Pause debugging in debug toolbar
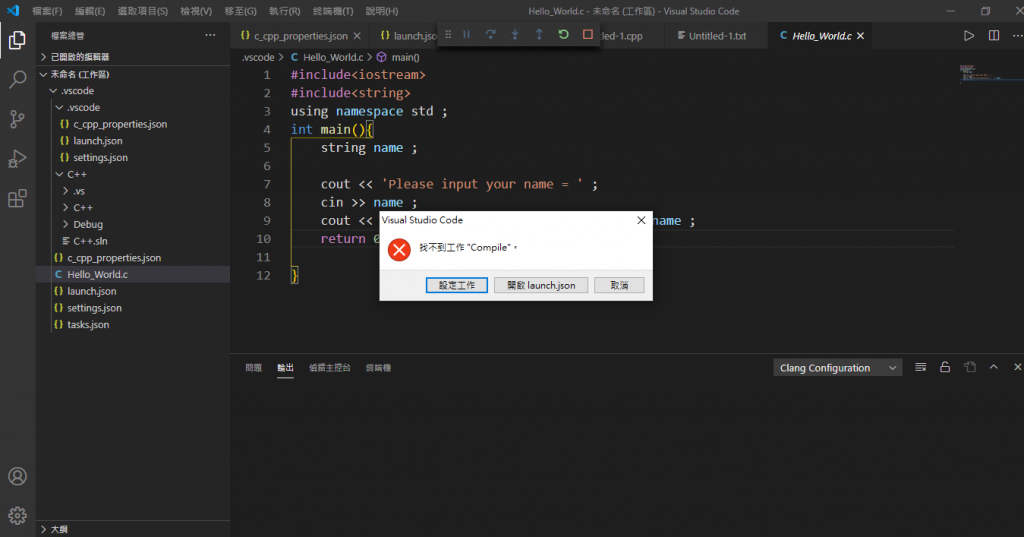This screenshot has height=537, width=1024. 466,35
